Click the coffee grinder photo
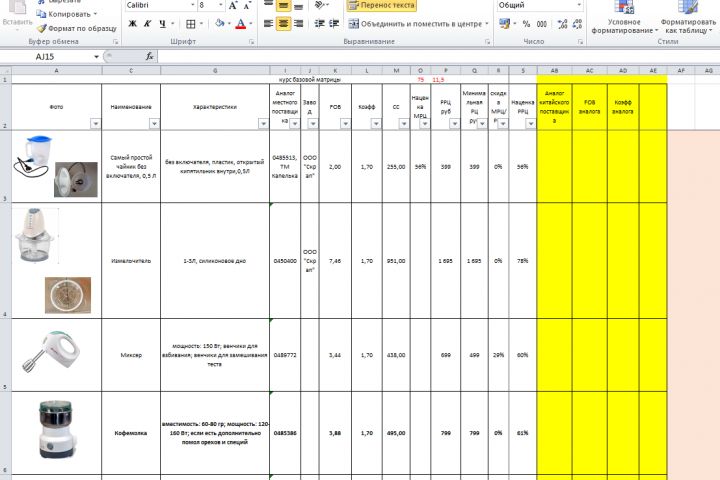 56,429
